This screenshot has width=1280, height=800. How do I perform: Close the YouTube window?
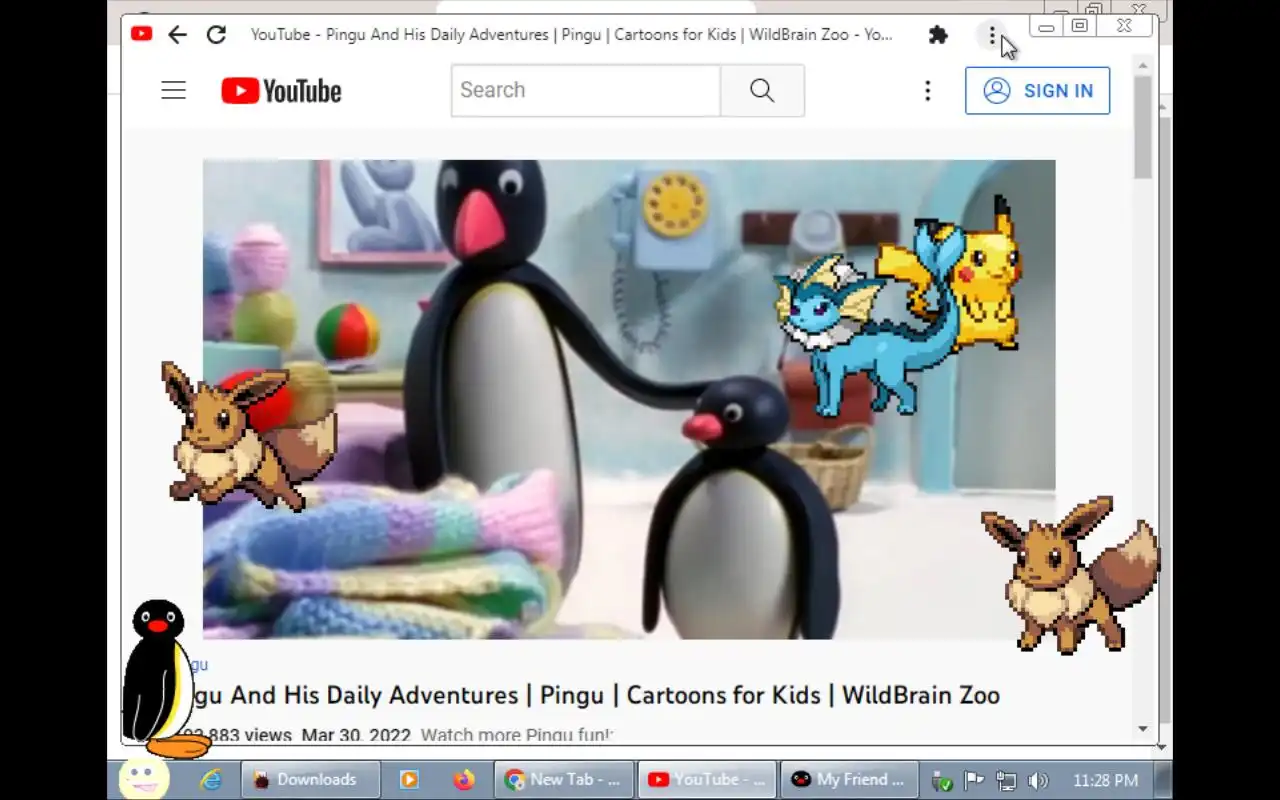click(x=1125, y=26)
